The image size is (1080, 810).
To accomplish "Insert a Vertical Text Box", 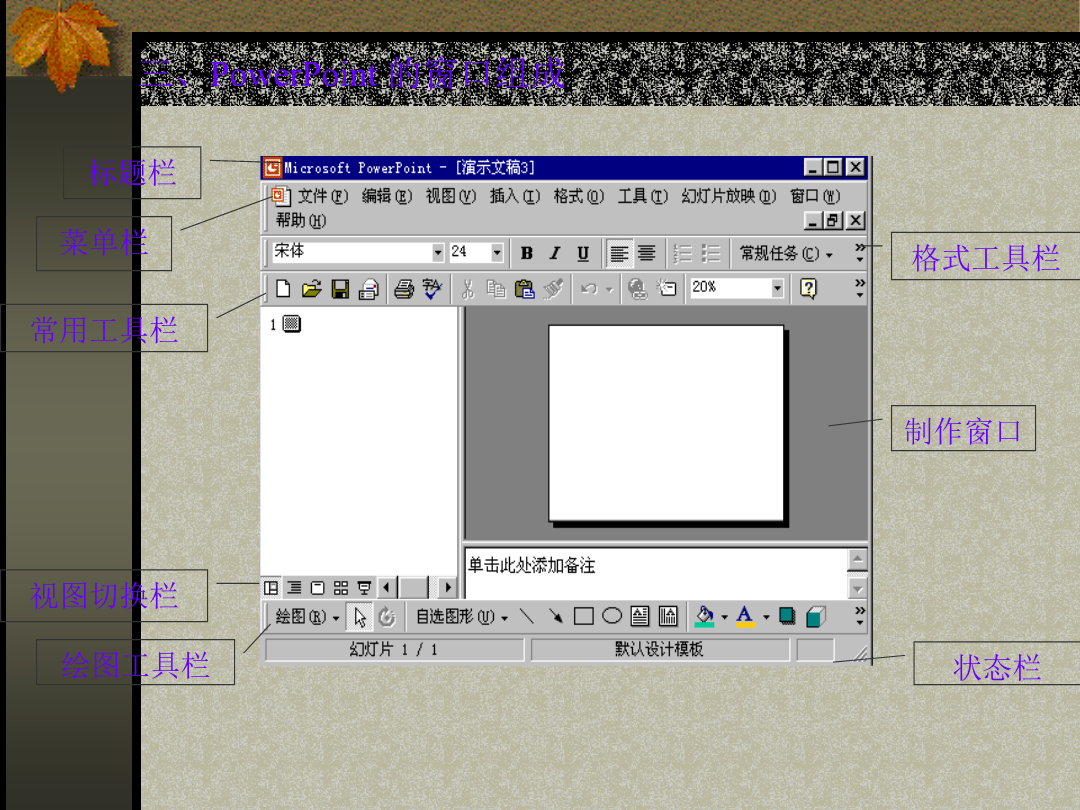I will coord(668,616).
